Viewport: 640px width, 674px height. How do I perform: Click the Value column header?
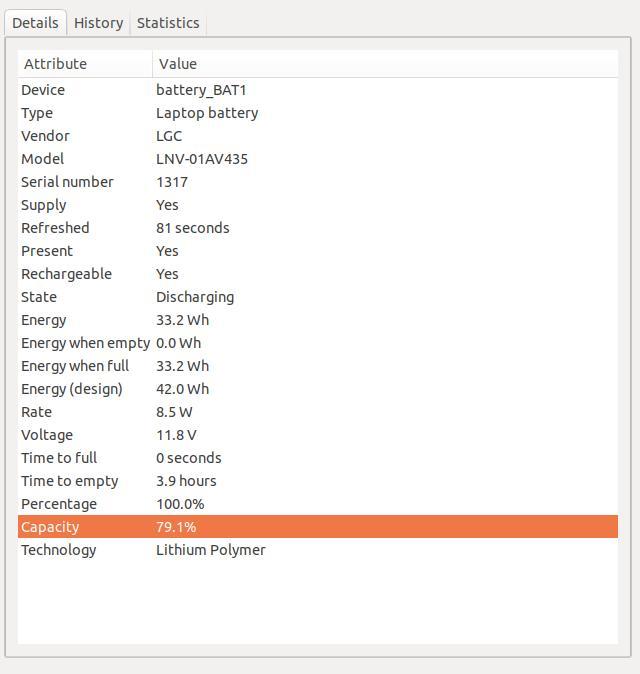(385, 64)
